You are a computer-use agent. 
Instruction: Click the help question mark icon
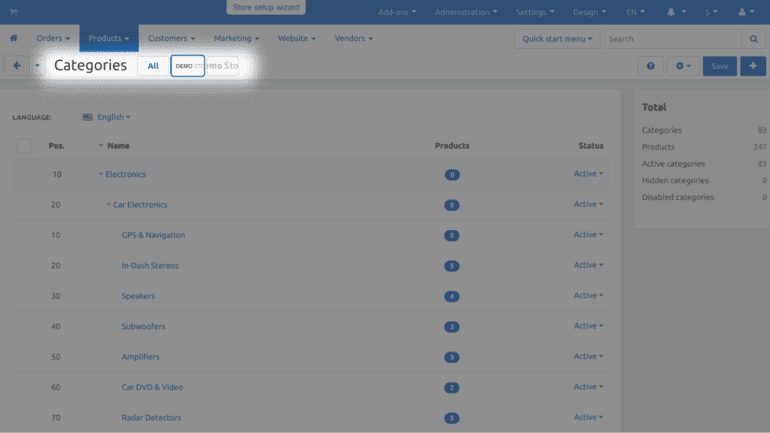(651, 66)
